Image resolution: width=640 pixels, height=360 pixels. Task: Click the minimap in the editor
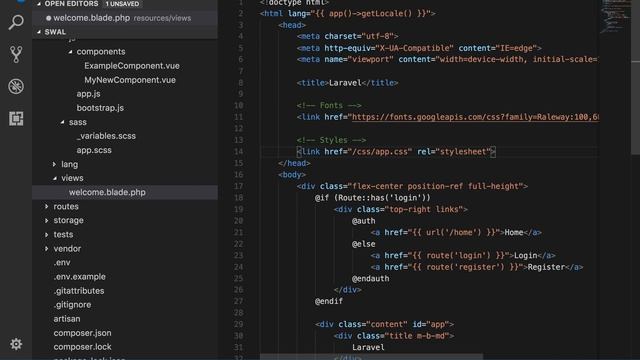pyautogui.click(x=615, y=17)
